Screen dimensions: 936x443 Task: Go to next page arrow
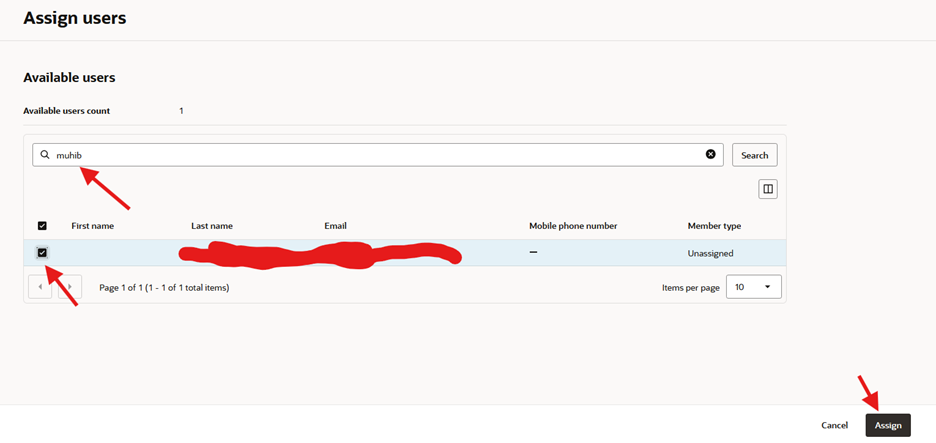pyautogui.click(x=69, y=287)
